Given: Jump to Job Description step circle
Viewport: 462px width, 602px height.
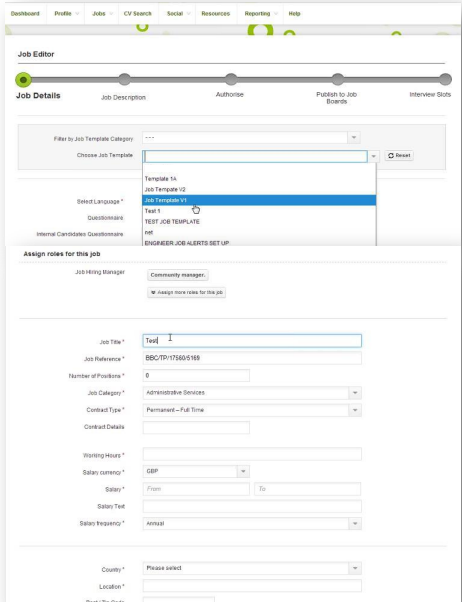Looking at the screenshot, I should [x=124, y=79].
